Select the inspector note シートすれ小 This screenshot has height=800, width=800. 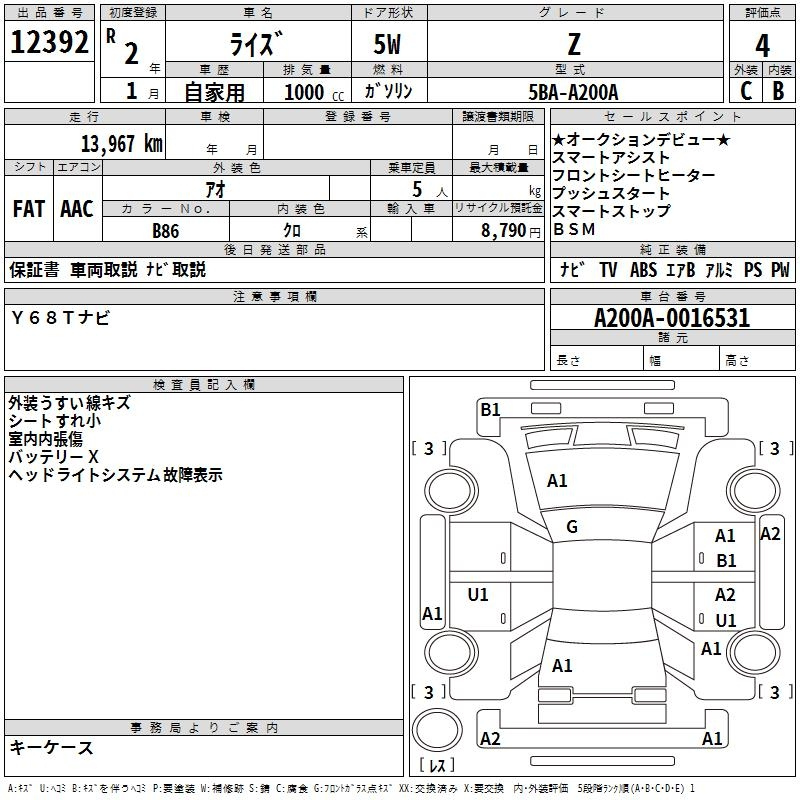point(55,421)
